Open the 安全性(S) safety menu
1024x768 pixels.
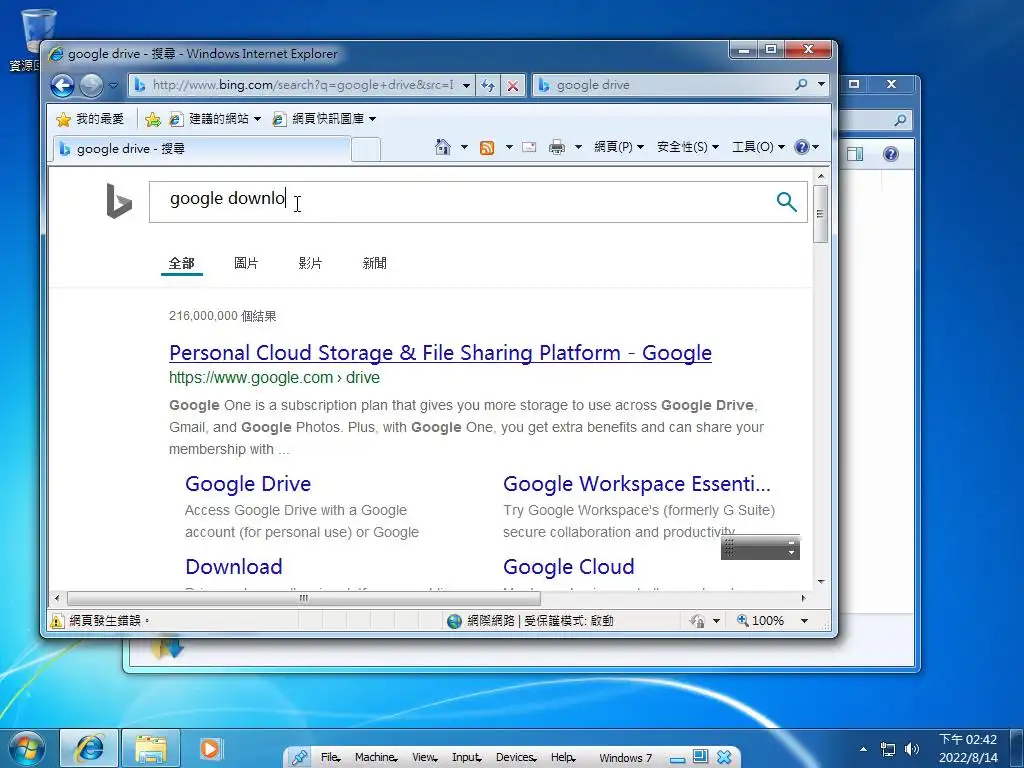tap(688, 147)
